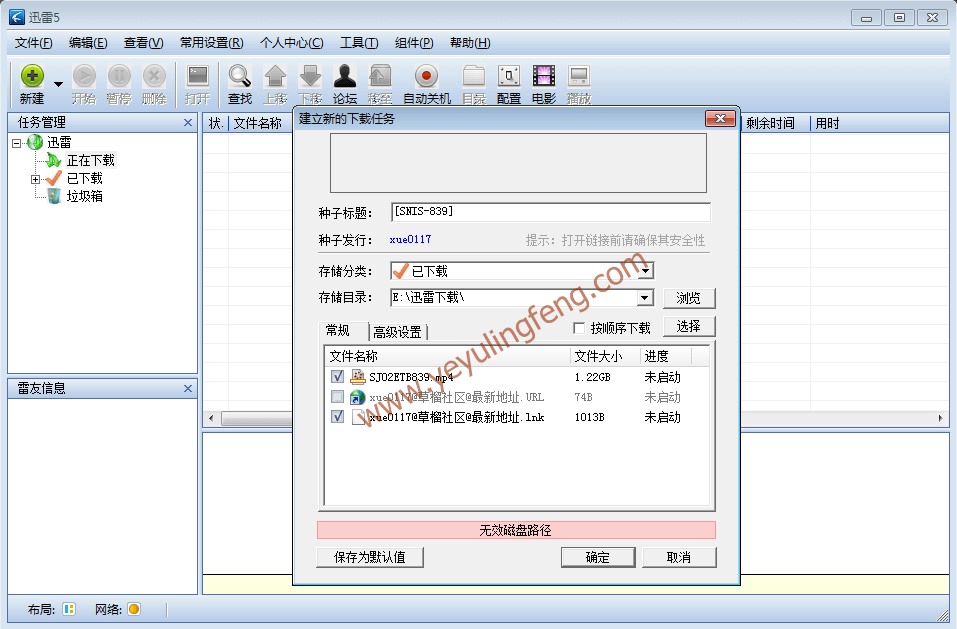957x629 pixels.
Task: Open the 文件(F) menu
Action: [x=34, y=43]
